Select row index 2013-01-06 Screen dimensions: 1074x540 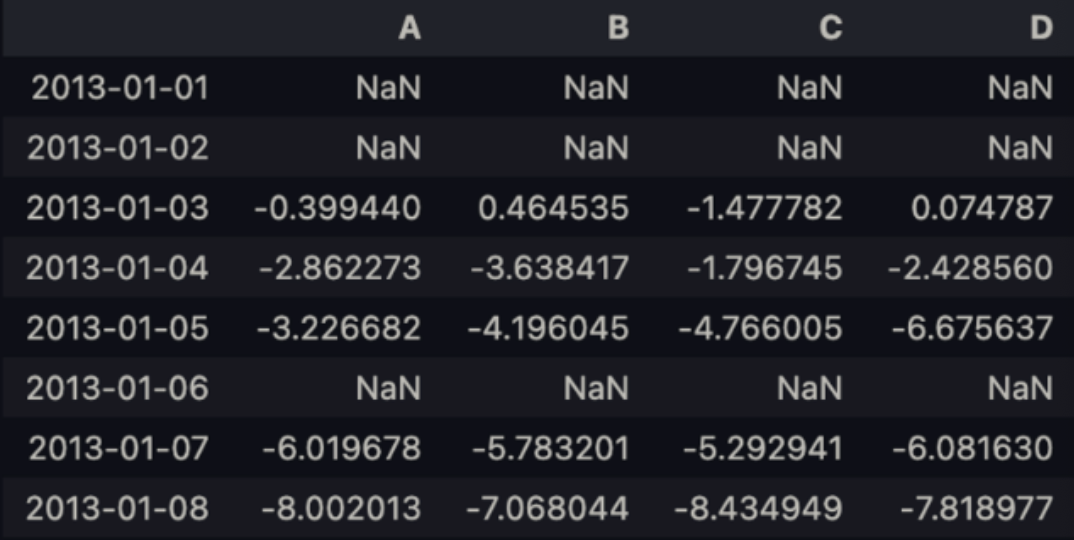(118, 388)
